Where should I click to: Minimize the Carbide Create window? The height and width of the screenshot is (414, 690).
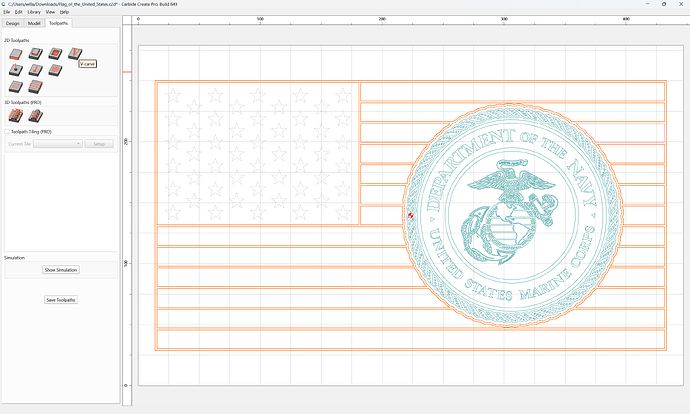tap(648, 4)
